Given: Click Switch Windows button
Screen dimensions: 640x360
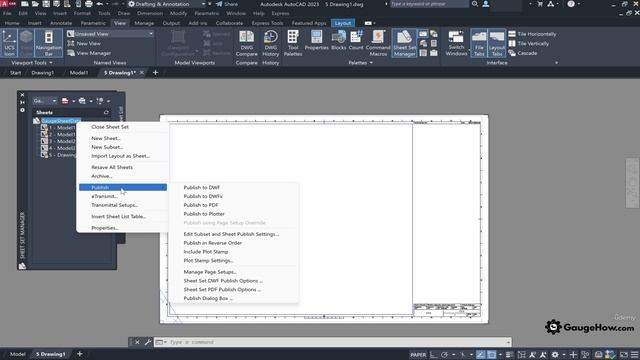Looking at the screenshot, I should (x=456, y=43).
